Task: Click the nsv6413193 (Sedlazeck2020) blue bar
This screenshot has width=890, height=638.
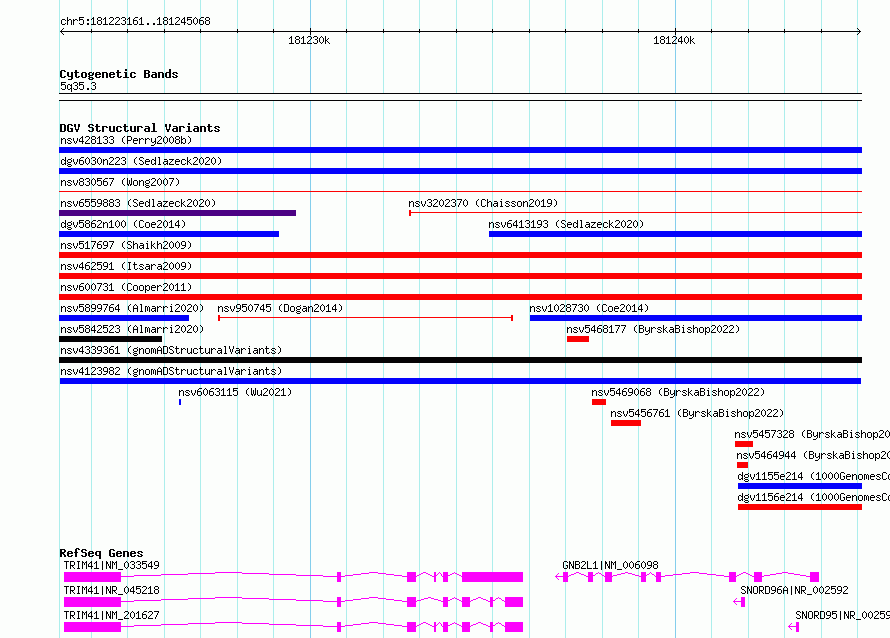Action: [675, 234]
